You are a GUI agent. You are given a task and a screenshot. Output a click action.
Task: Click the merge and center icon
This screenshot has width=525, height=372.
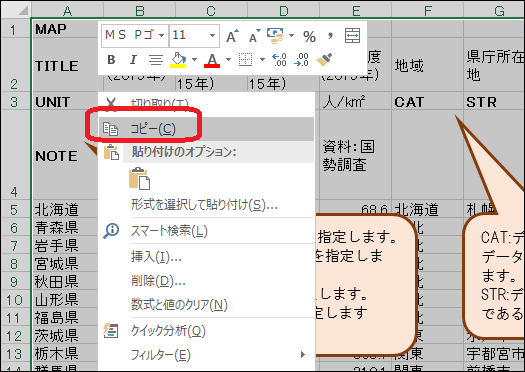pyautogui.click(x=352, y=35)
